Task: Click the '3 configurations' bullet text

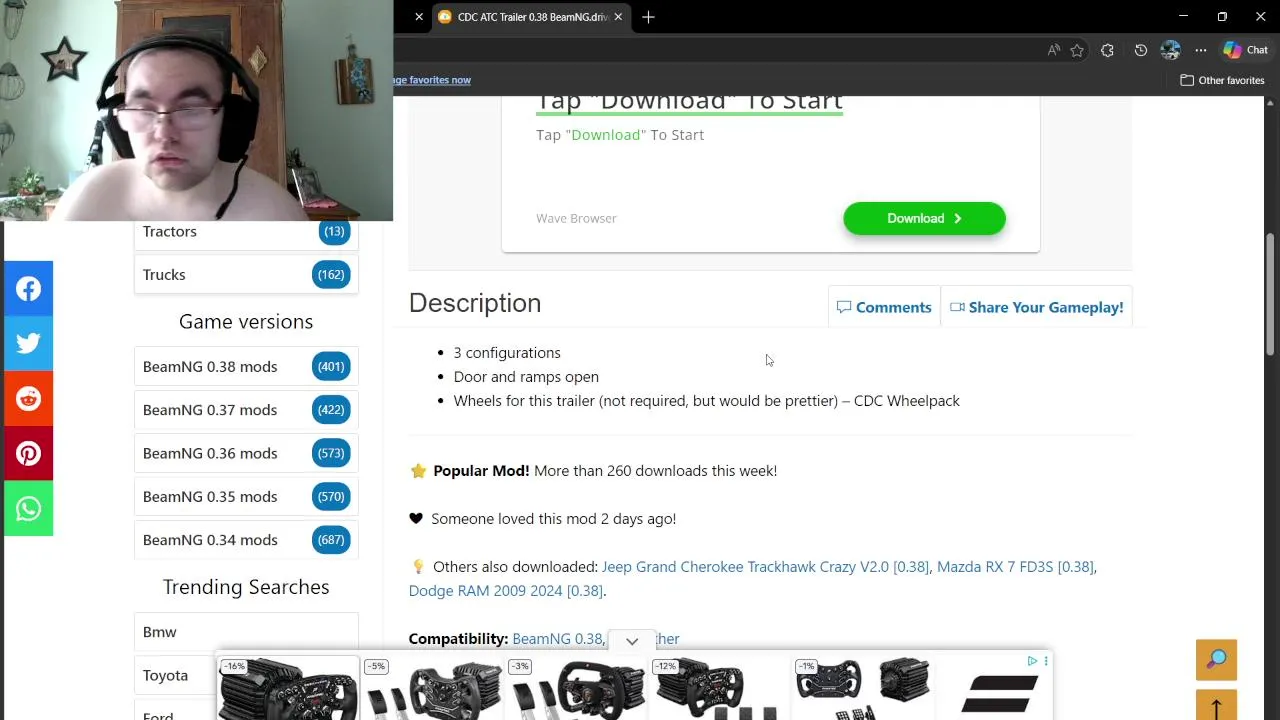Action: (x=507, y=353)
